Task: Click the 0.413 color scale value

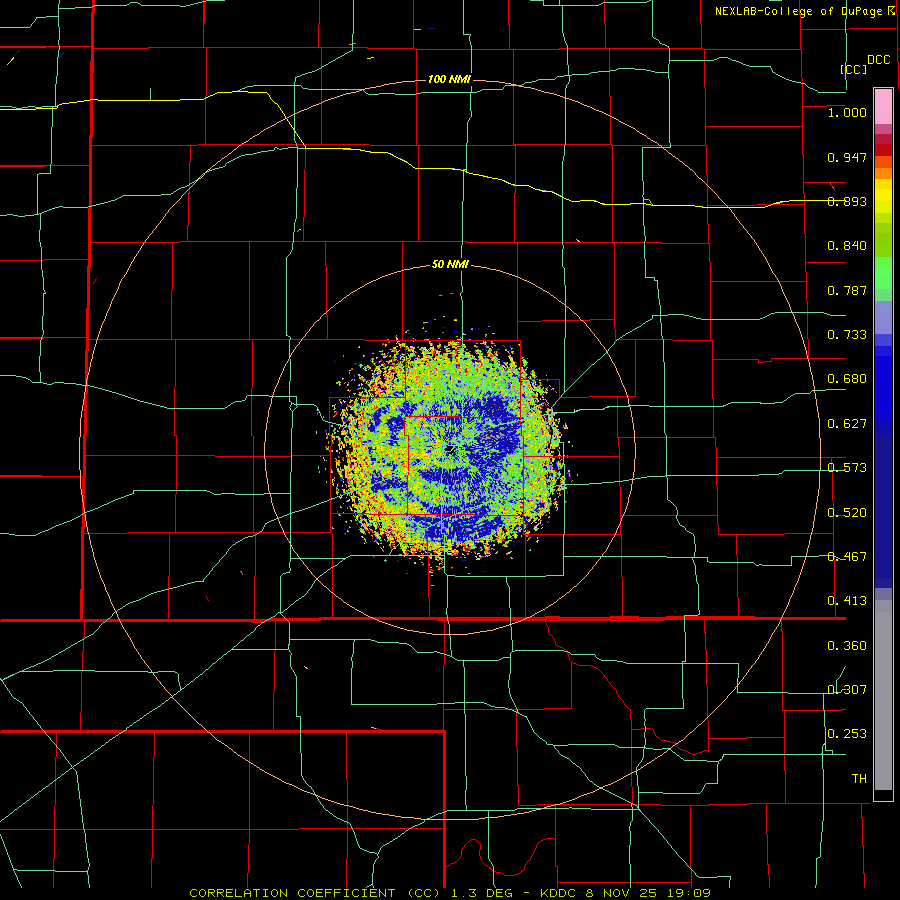Action: 847,601
